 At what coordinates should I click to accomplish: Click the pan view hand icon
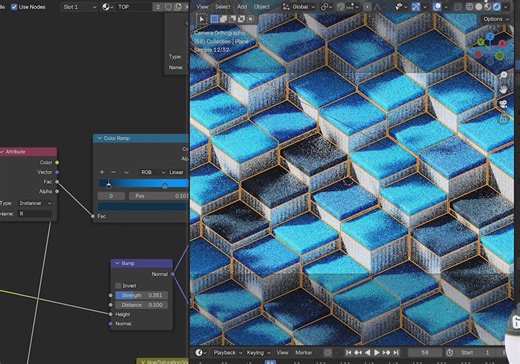503,89
